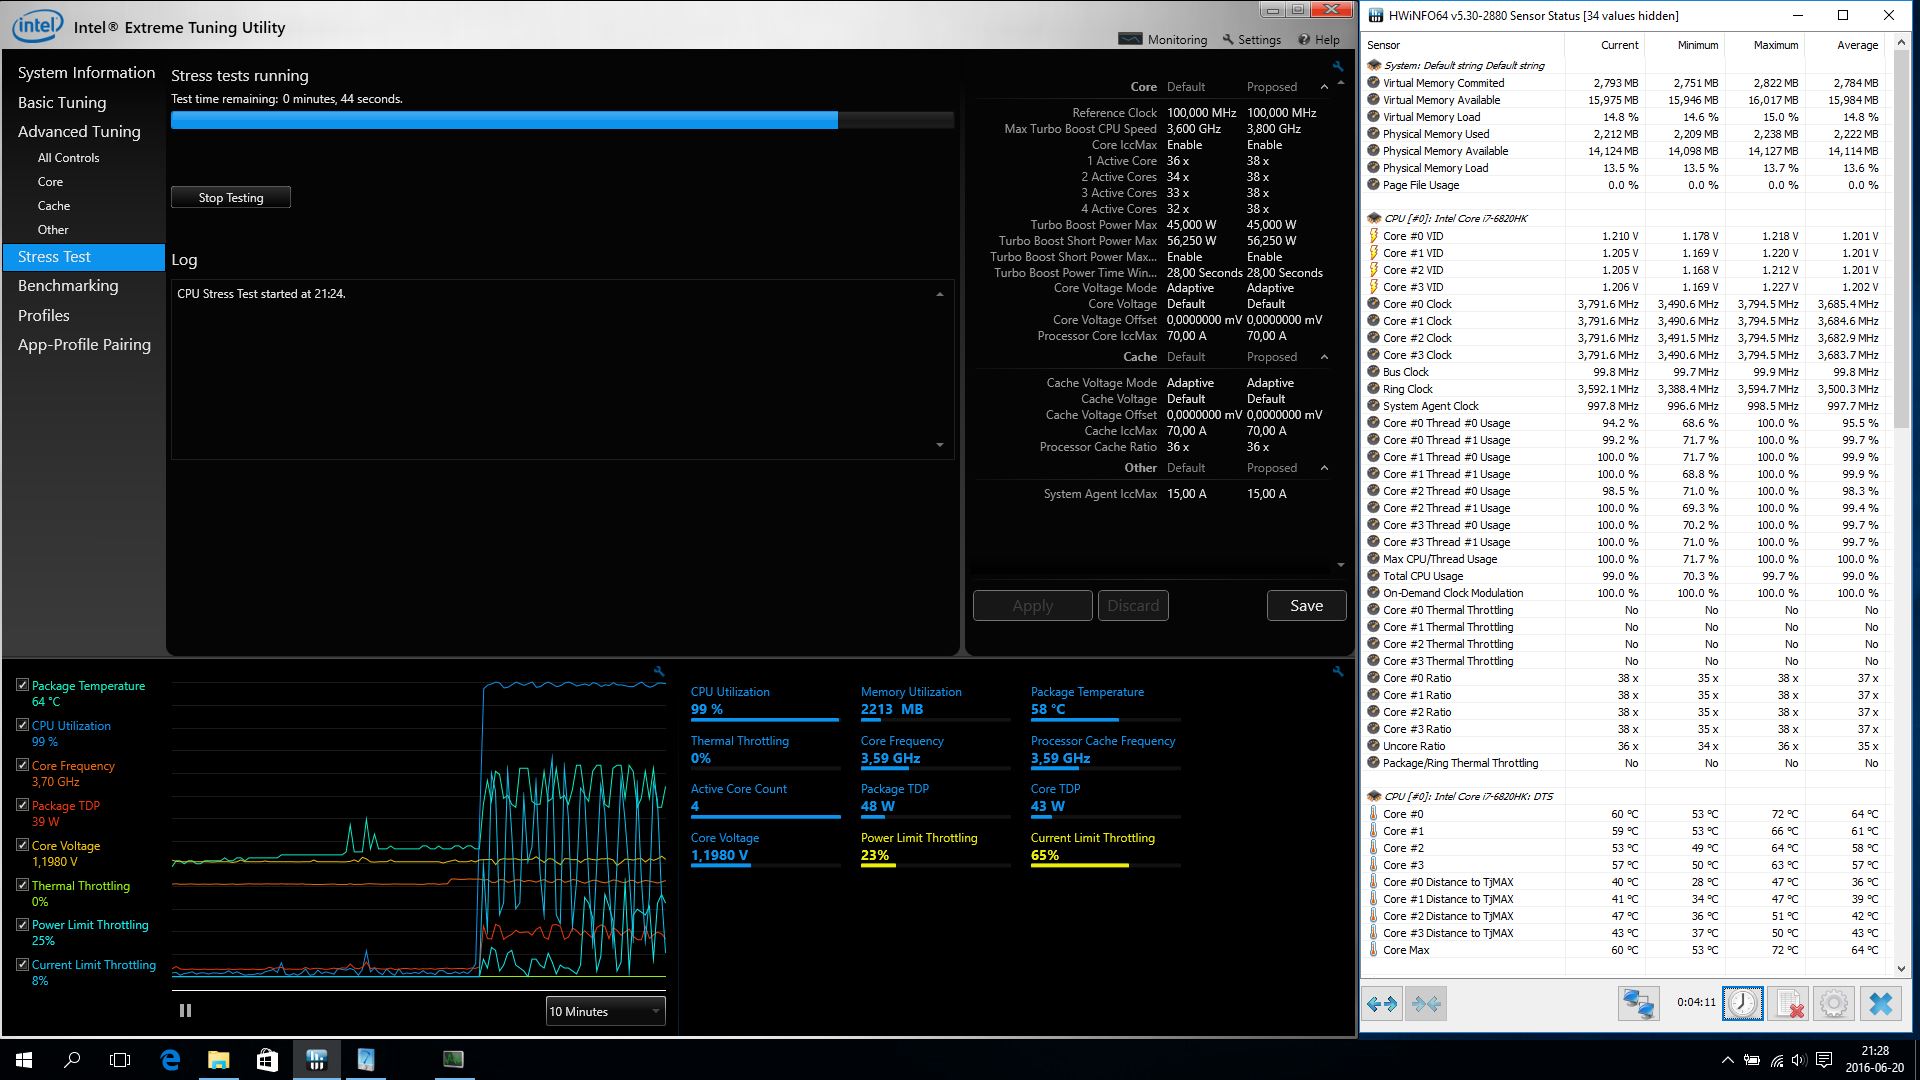Open App-Profile Pairing section

click(84, 345)
